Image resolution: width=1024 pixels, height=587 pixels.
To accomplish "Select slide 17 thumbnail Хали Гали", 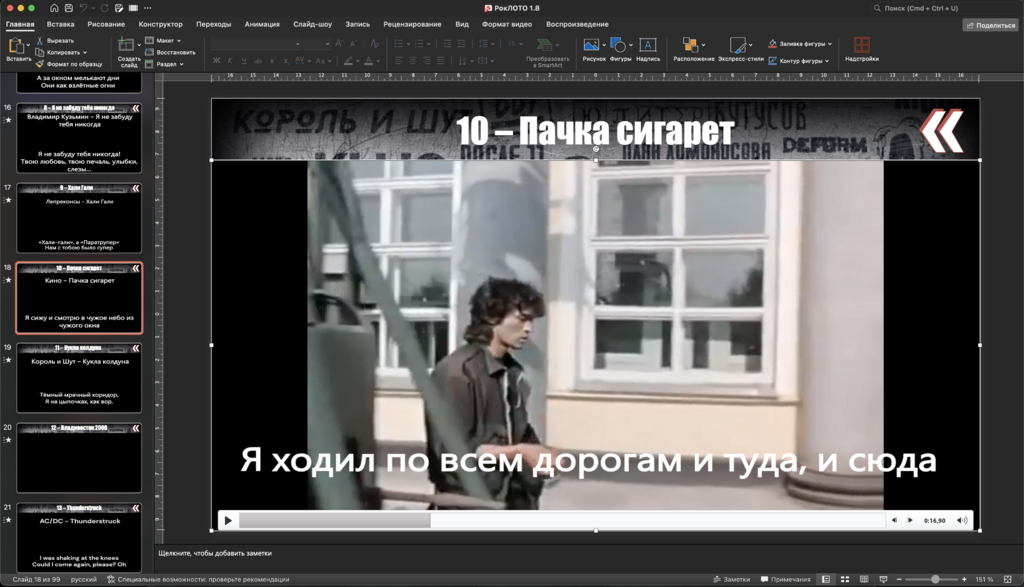I will [x=79, y=217].
